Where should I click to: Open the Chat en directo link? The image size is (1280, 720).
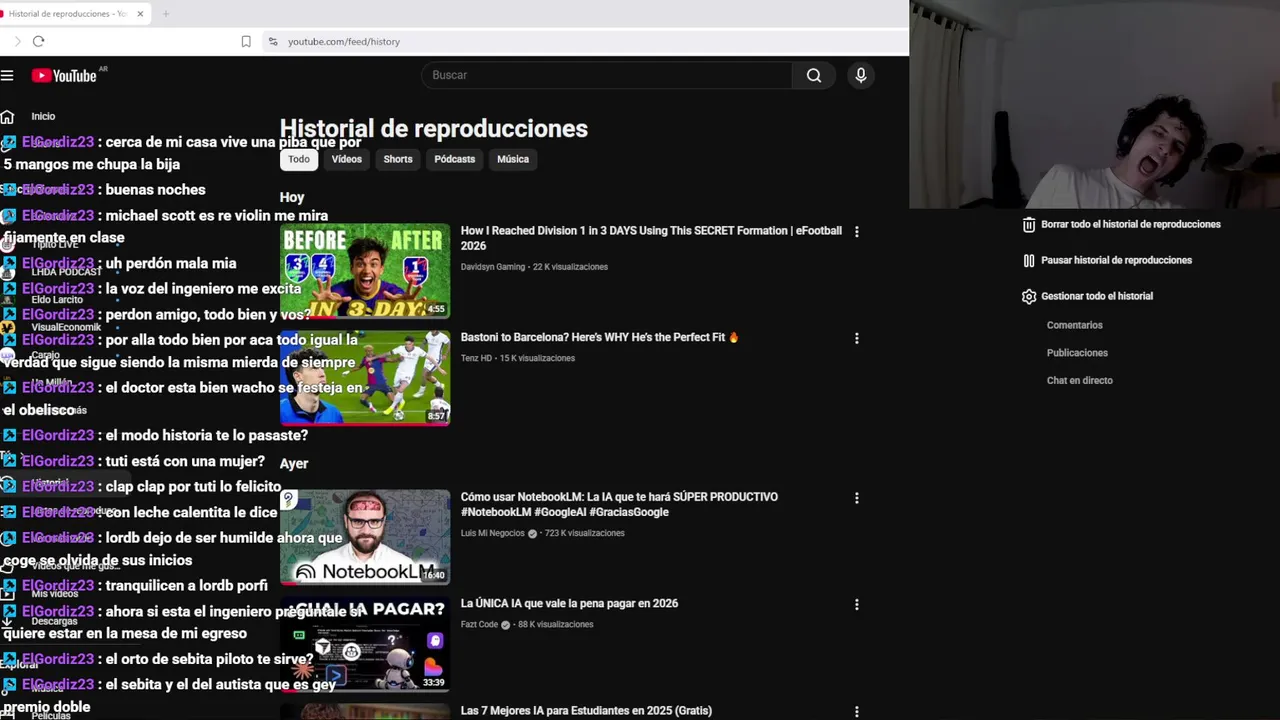1080,380
